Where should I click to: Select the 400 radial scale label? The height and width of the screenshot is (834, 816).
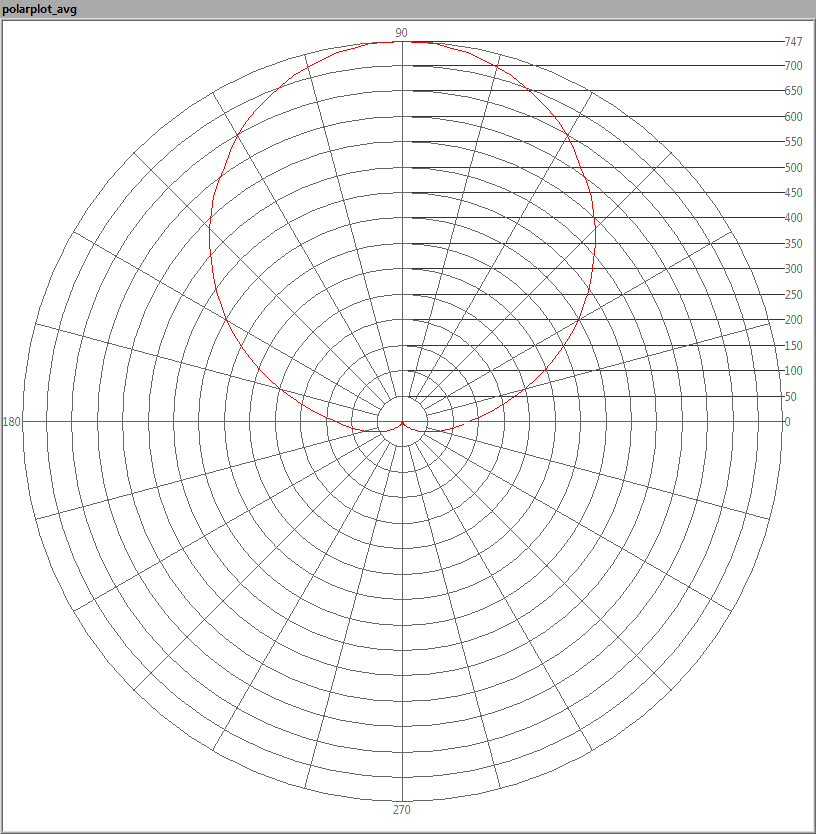pyautogui.click(x=793, y=218)
